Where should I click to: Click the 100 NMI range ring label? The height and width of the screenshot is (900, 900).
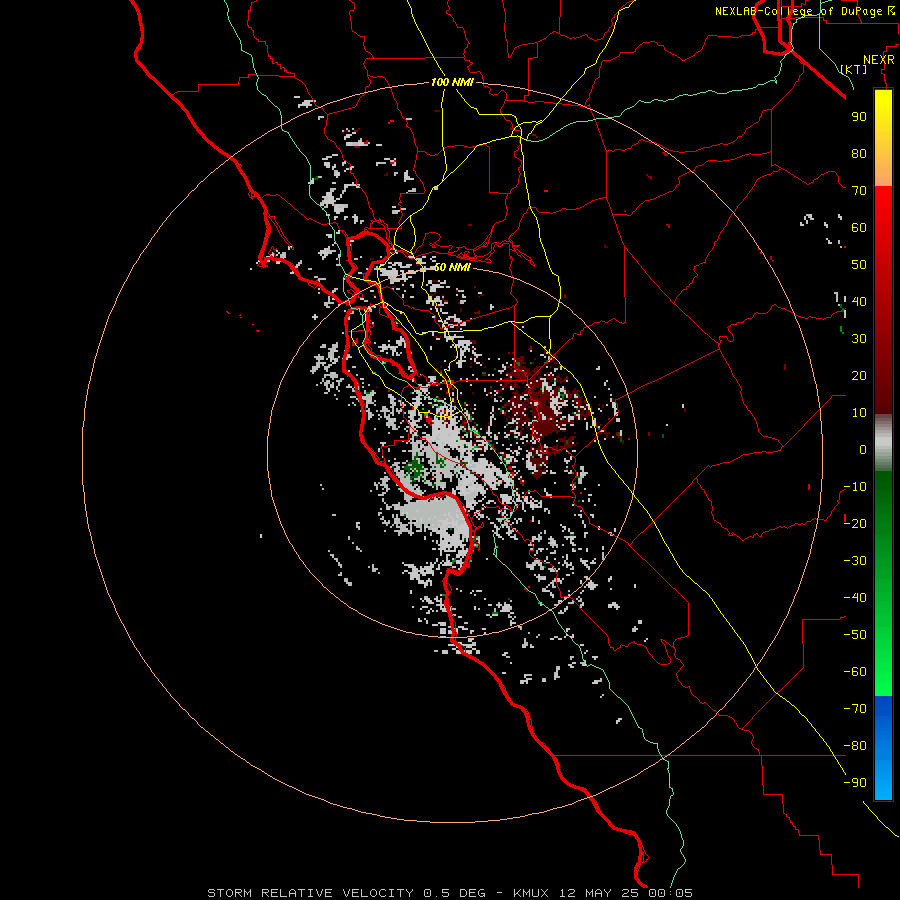pyautogui.click(x=452, y=82)
